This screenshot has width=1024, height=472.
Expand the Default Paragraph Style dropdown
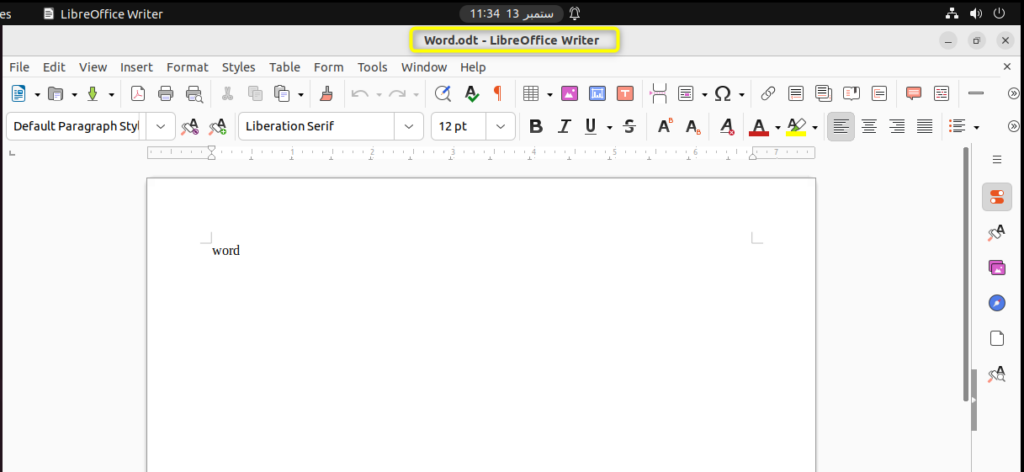[x=161, y=127]
